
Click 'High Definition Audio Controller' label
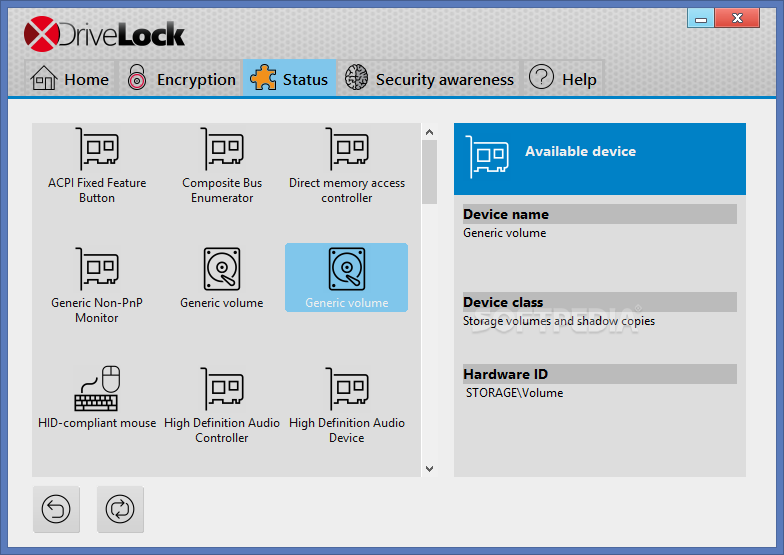pyautogui.click(x=222, y=430)
